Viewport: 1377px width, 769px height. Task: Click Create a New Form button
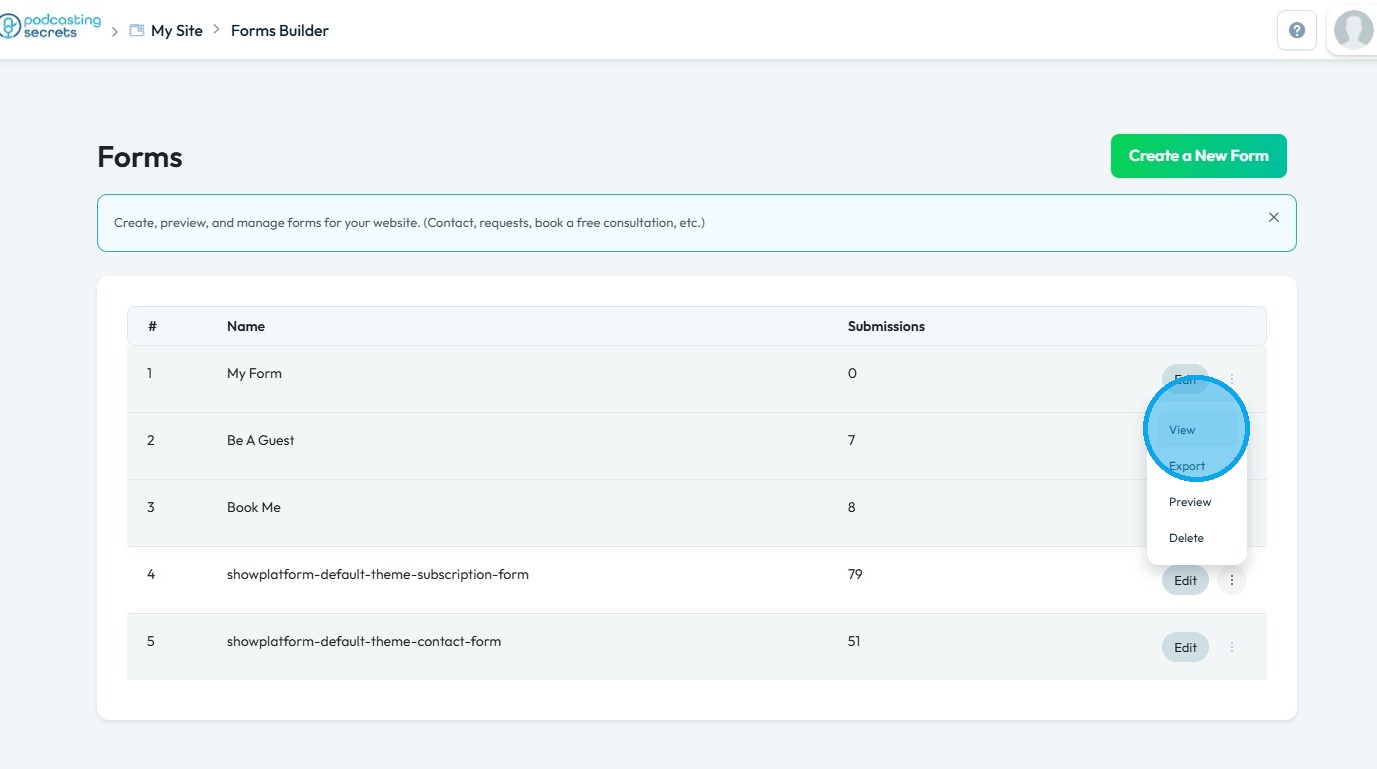[x=1198, y=156]
